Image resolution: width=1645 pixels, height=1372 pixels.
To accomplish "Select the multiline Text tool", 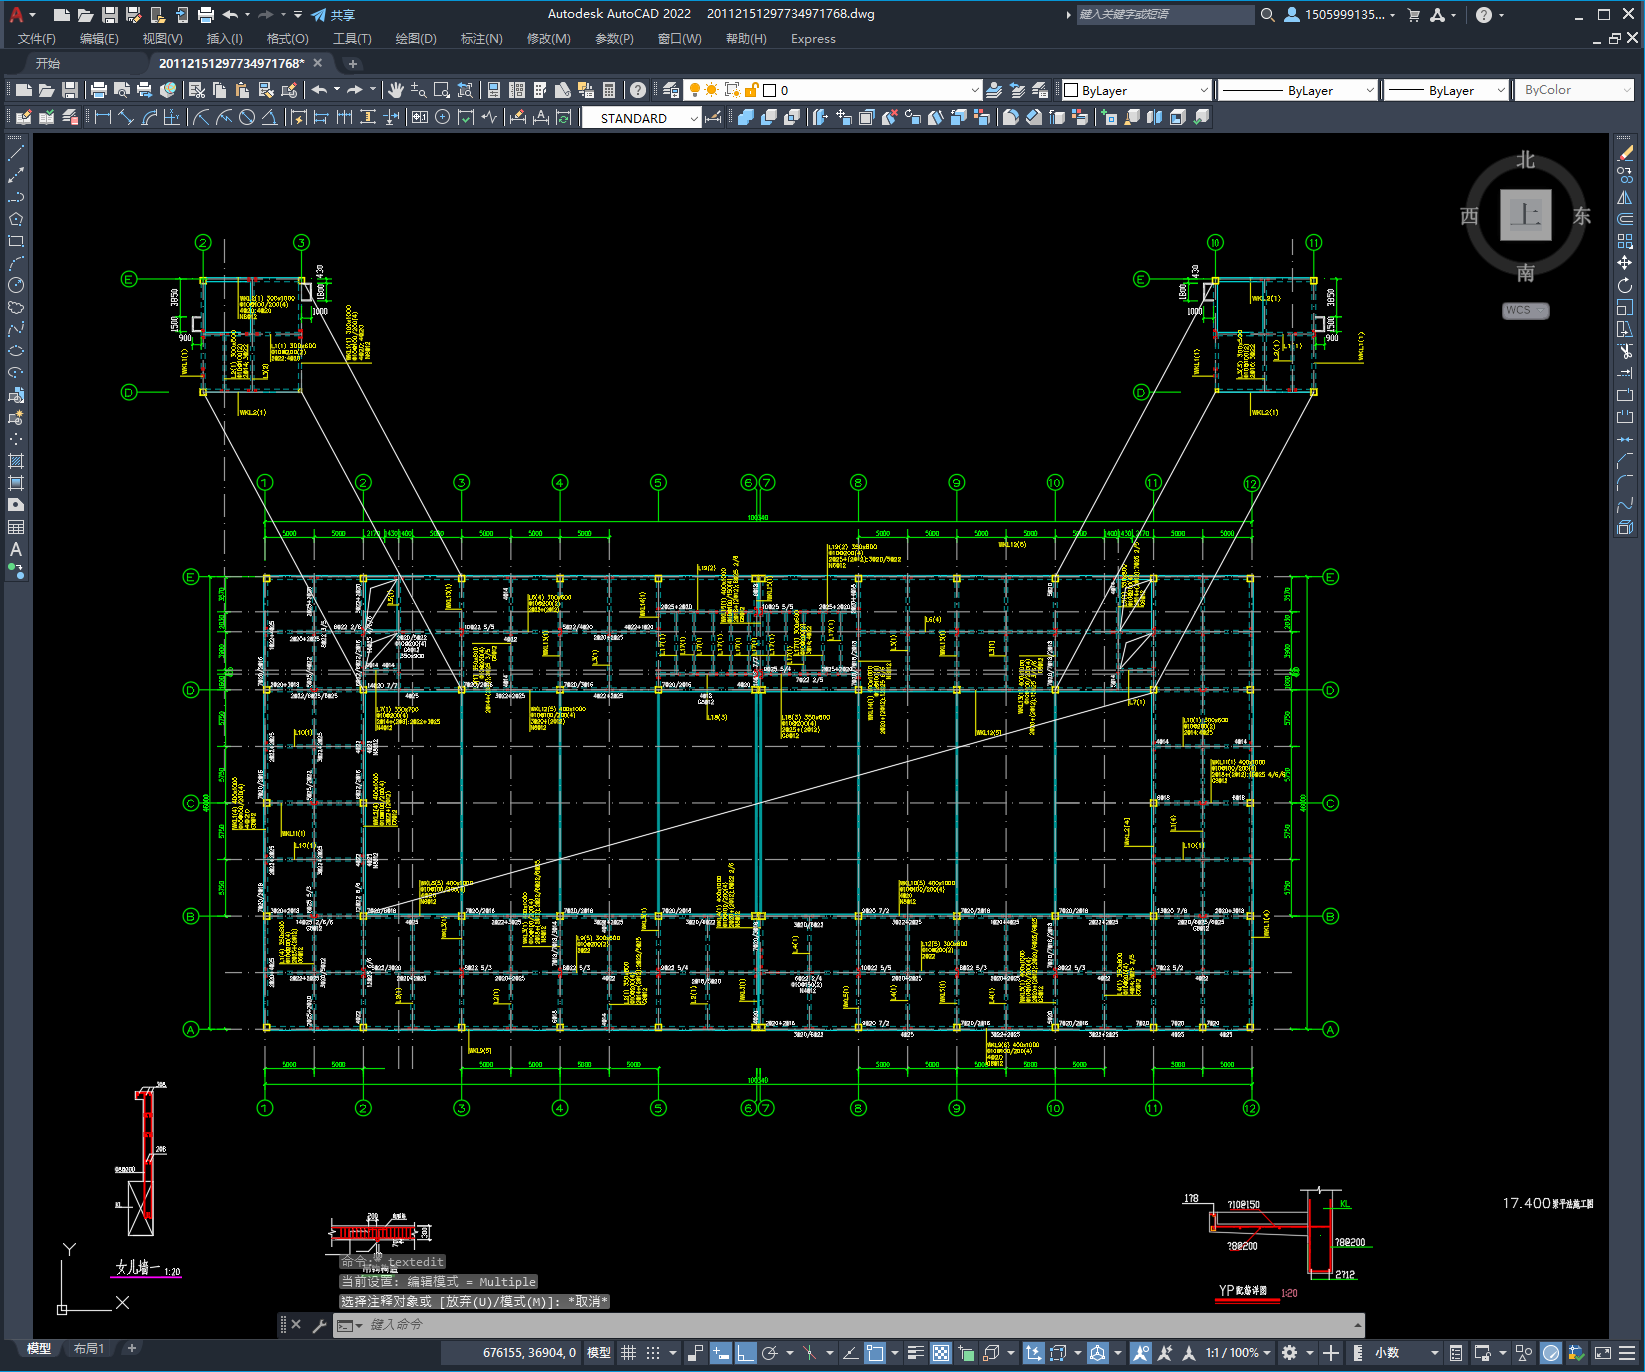I will (x=16, y=549).
